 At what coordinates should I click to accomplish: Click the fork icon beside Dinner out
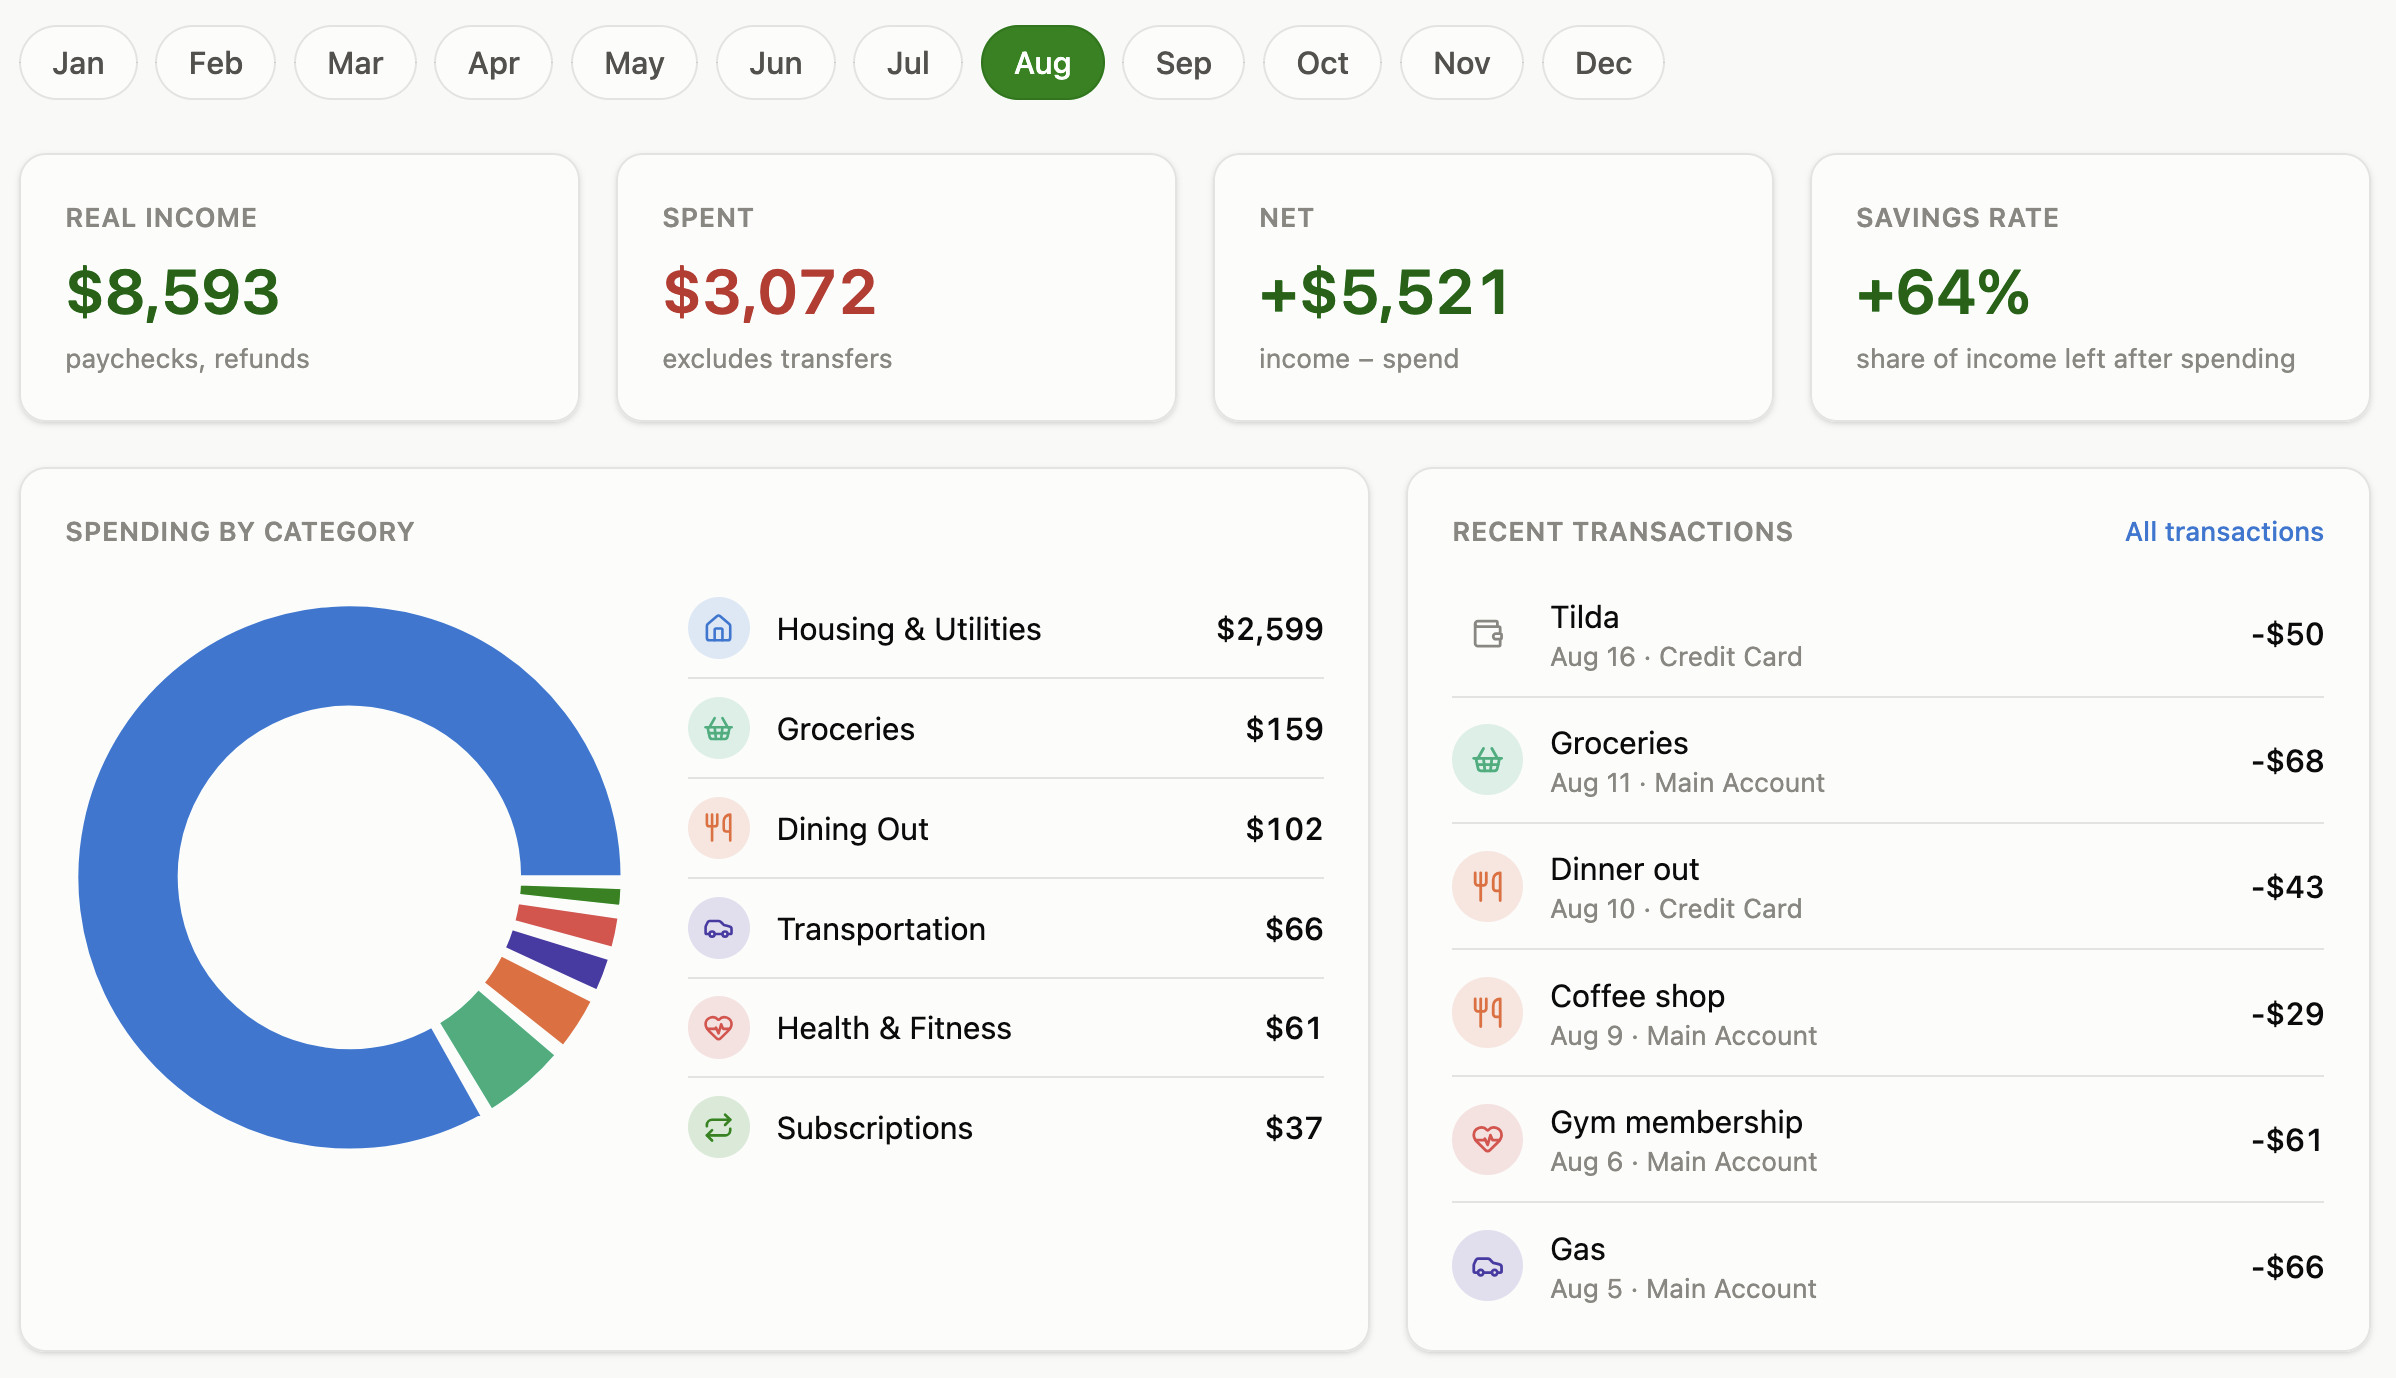(1488, 886)
